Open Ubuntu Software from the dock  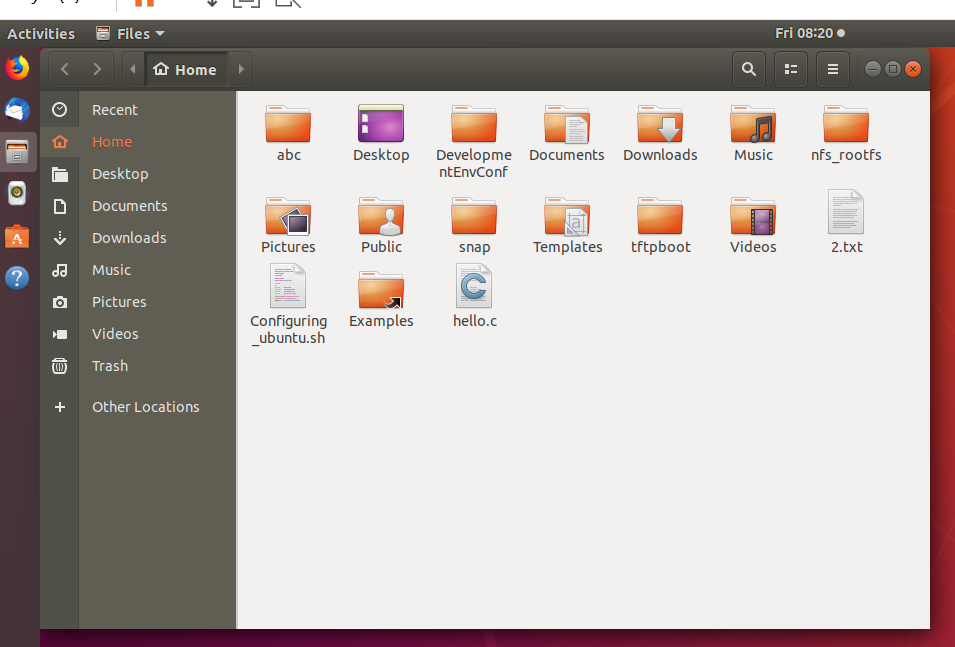click(17, 236)
